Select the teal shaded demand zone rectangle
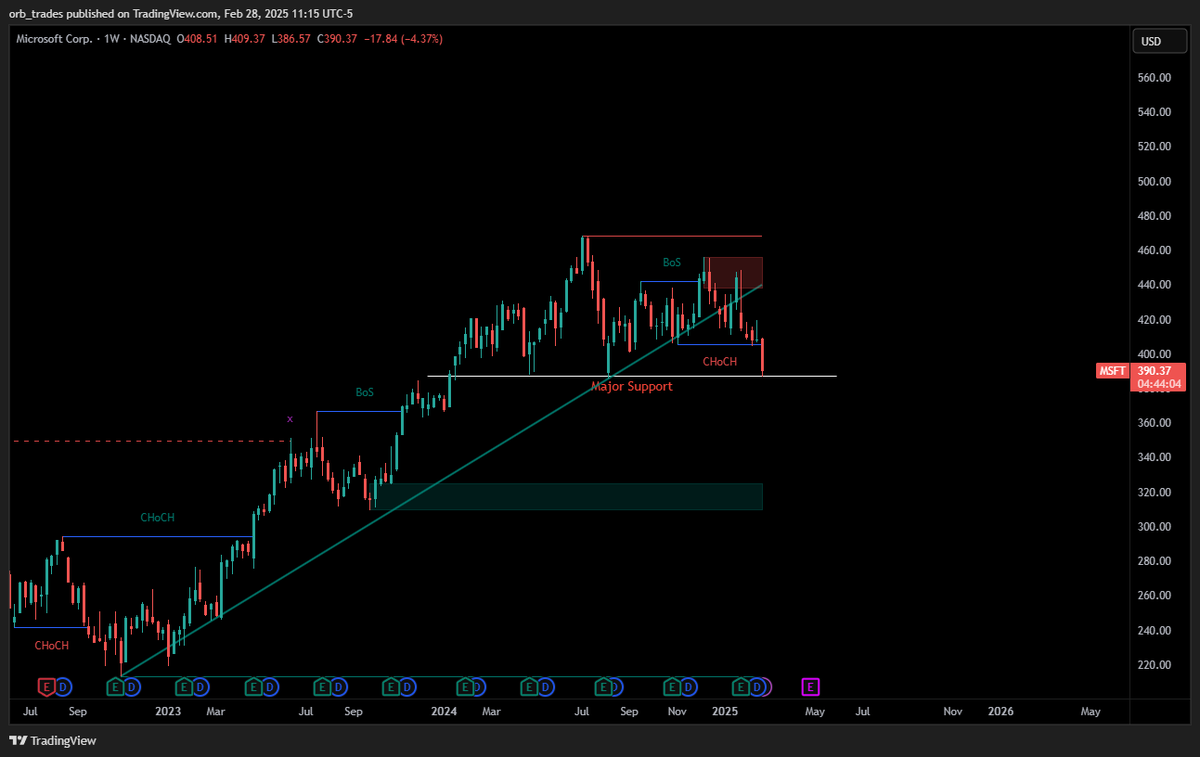 pos(567,497)
